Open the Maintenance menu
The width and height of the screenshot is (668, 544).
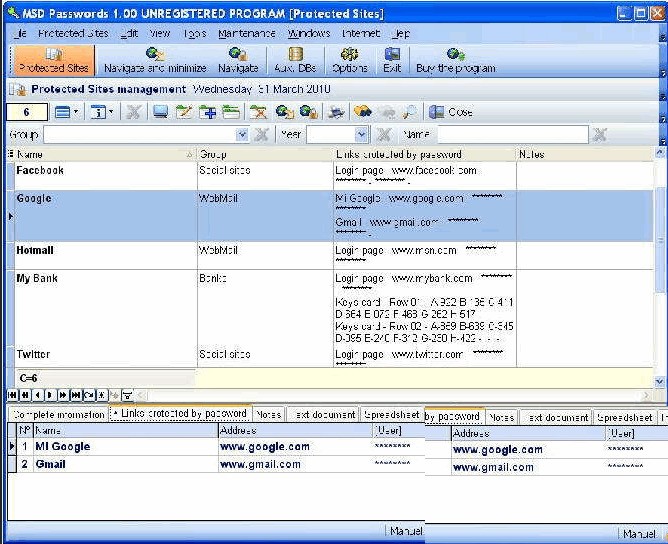coord(247,34)
